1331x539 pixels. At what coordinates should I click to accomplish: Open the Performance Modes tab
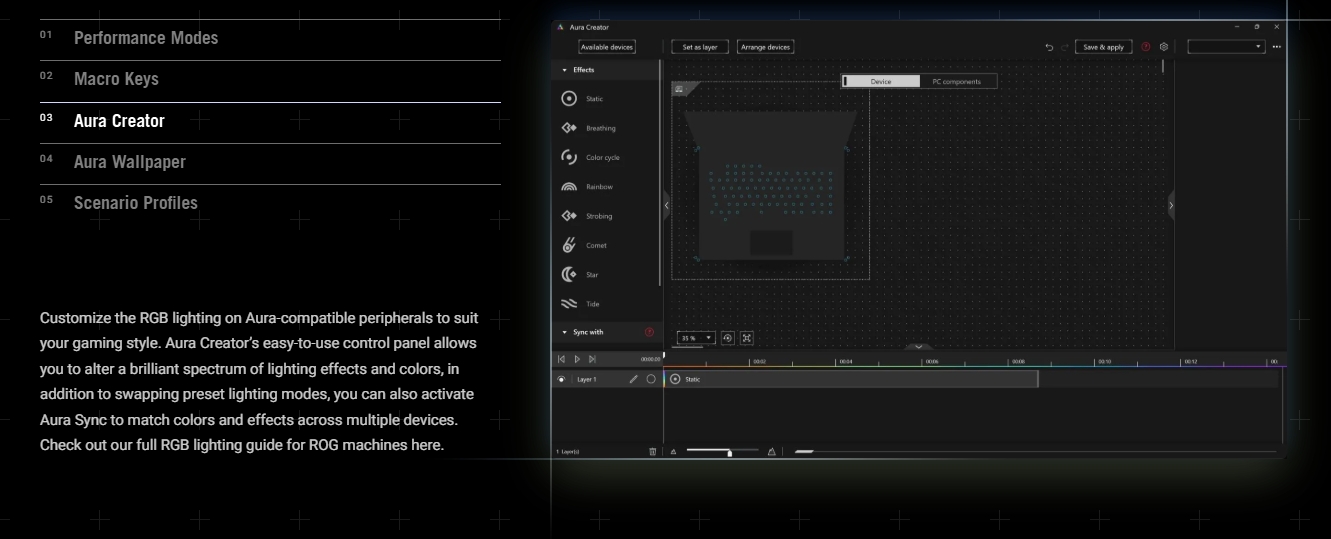(x=146, y=38)
